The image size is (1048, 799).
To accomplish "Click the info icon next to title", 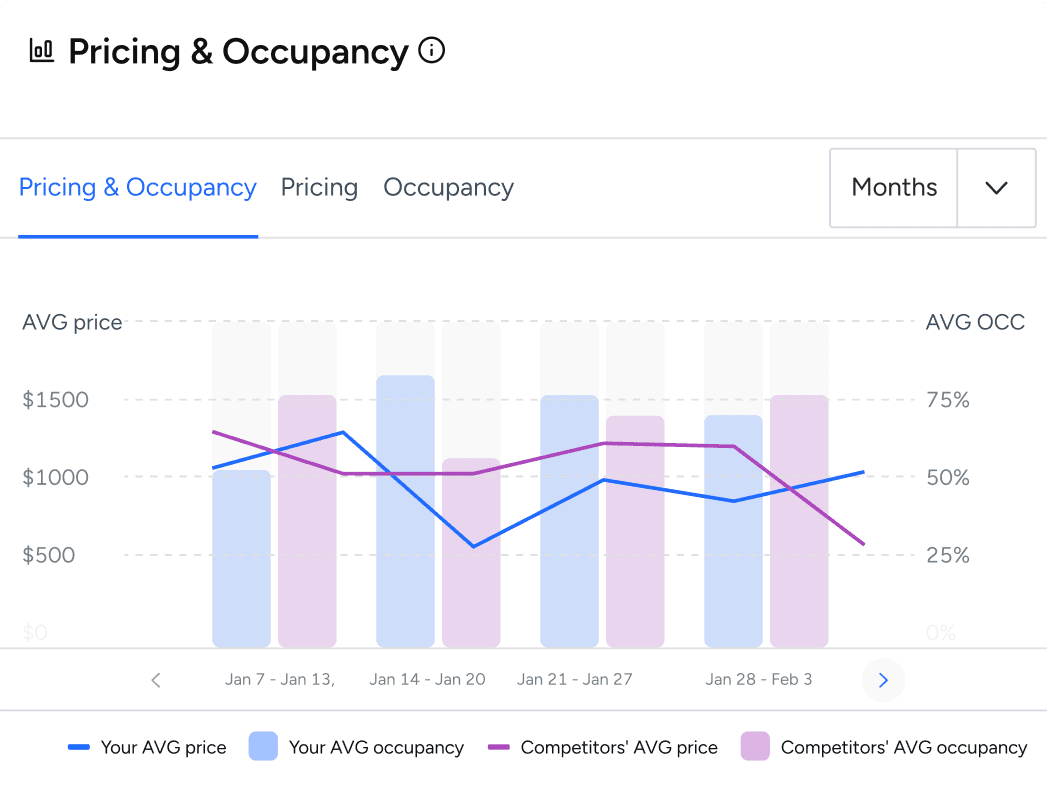I will (x=431, y=50).
